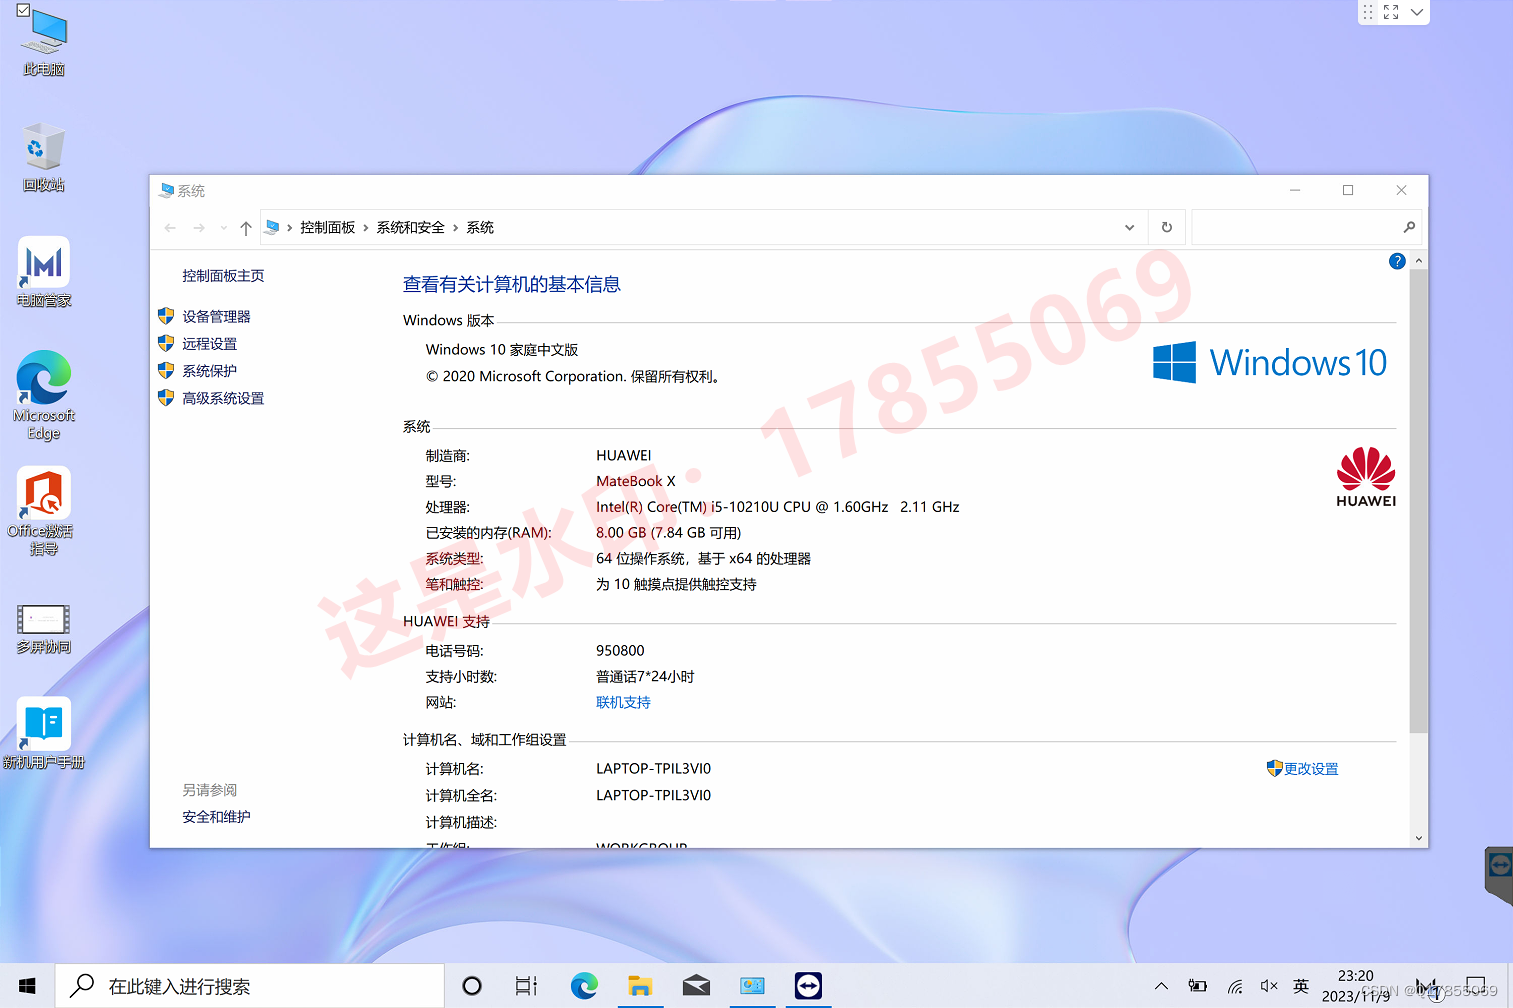
Task: Select the 电脑管家 desktop shortcut
Action: (43, 272)
